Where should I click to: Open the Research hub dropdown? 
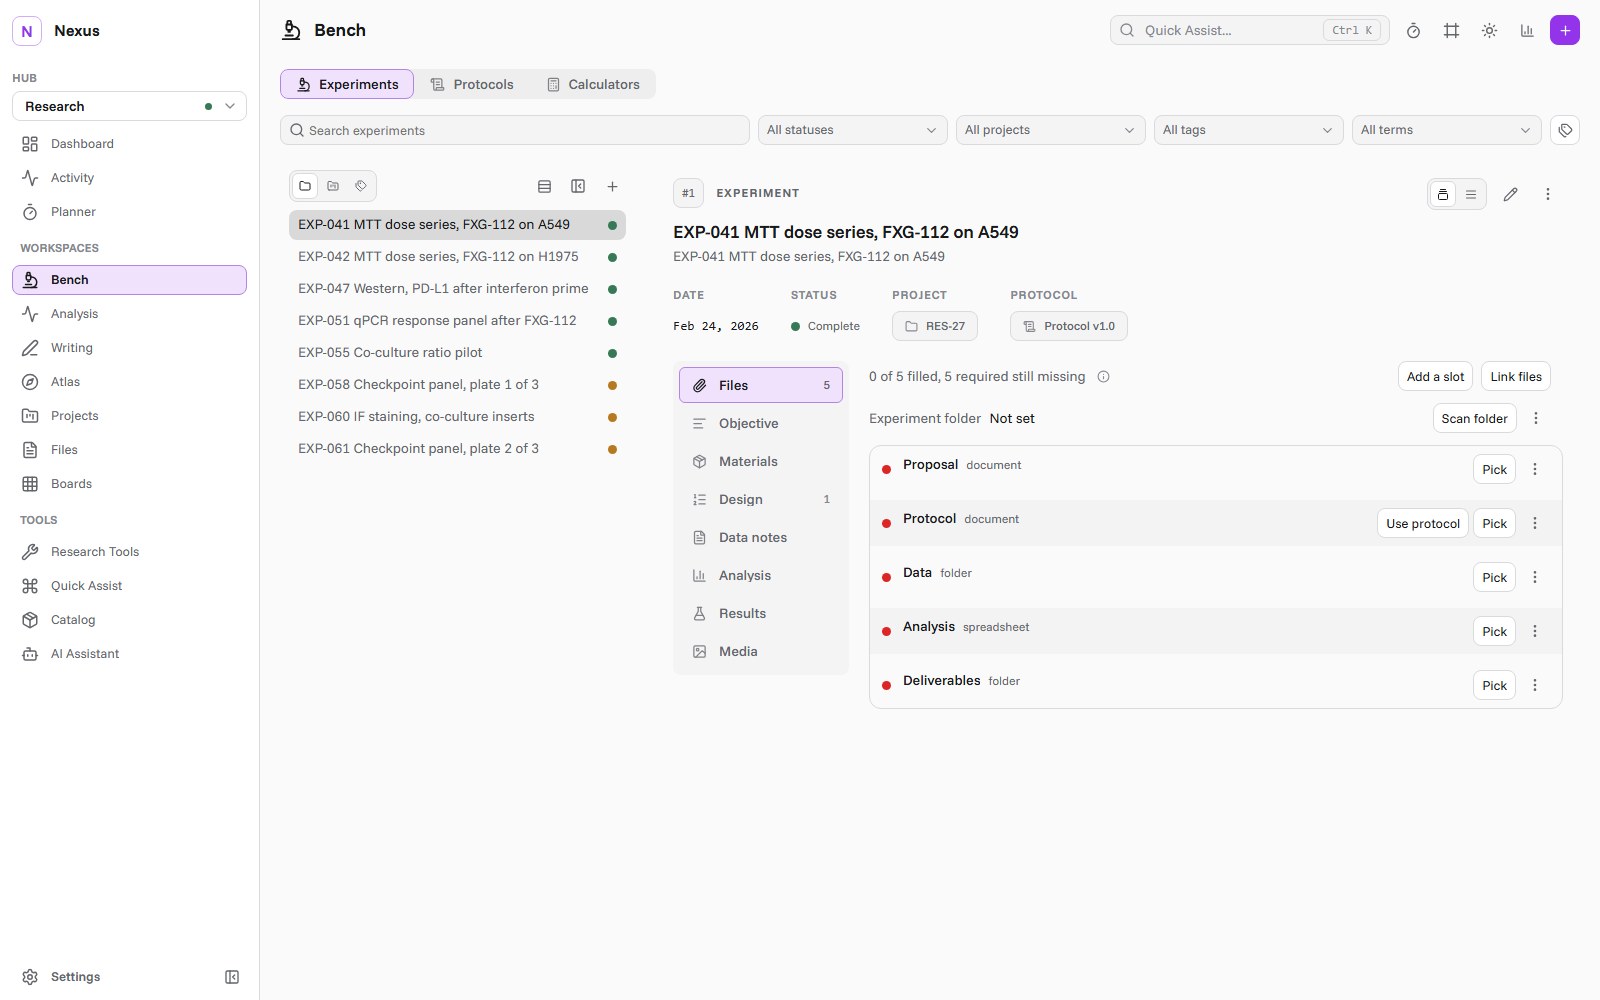coord(130,106)
